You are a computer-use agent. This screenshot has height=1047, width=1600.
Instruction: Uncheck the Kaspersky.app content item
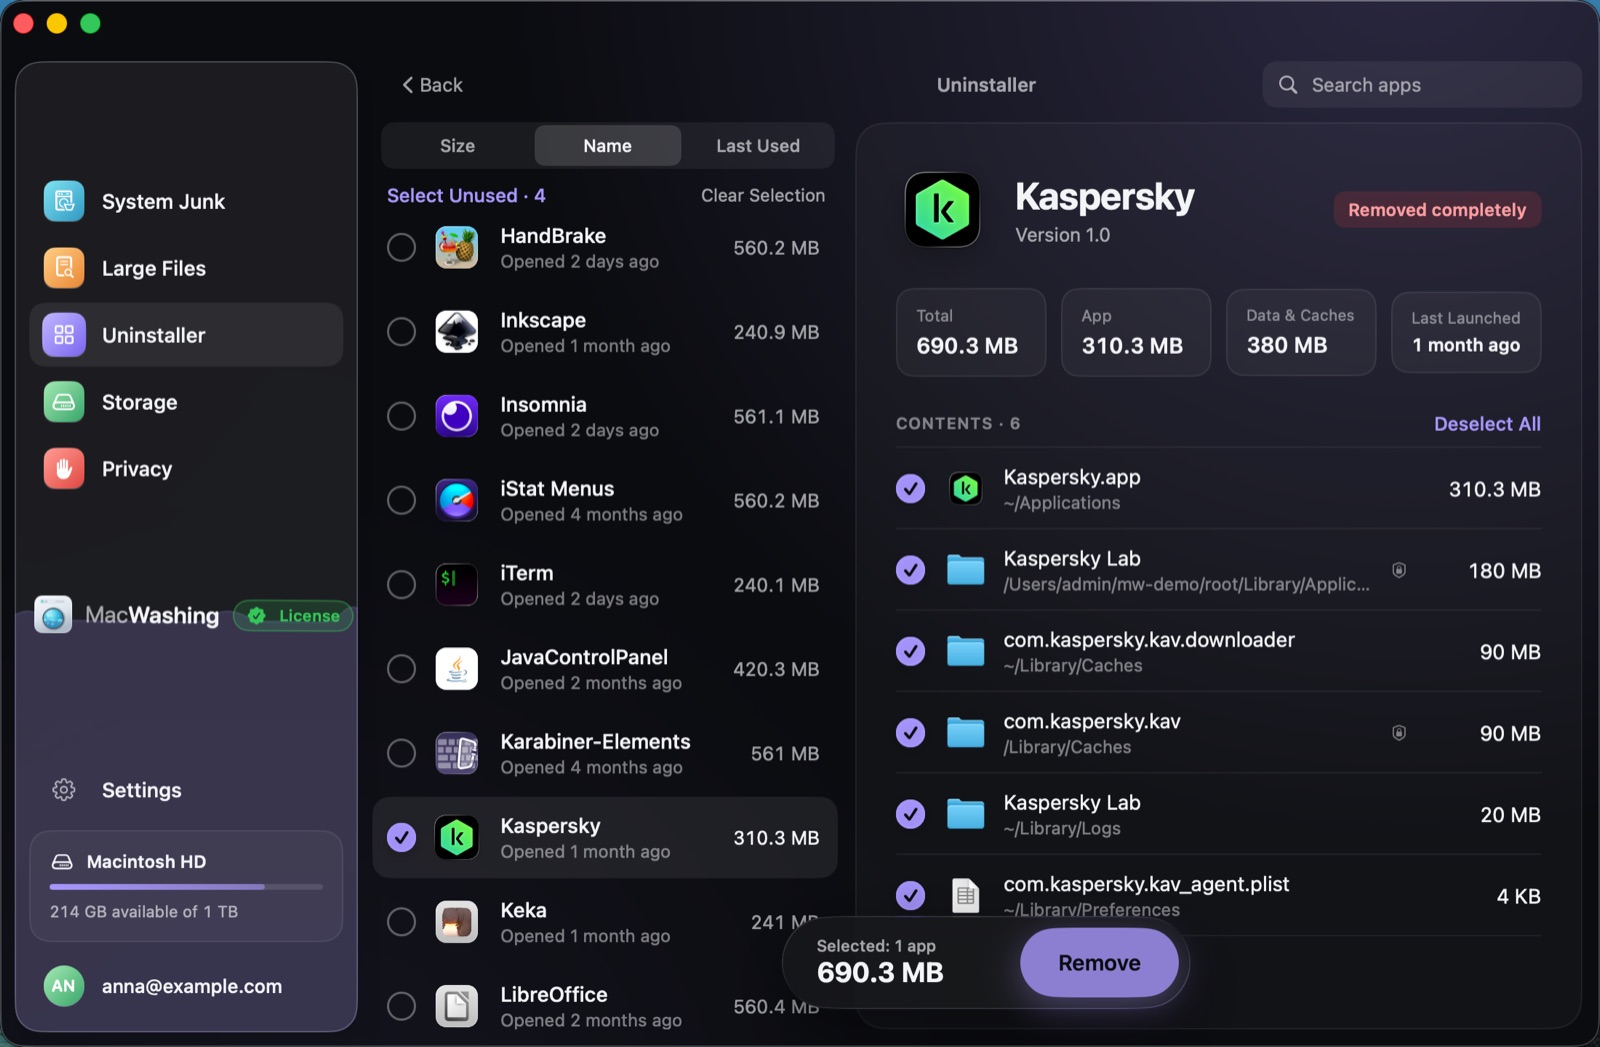(910, 489)
